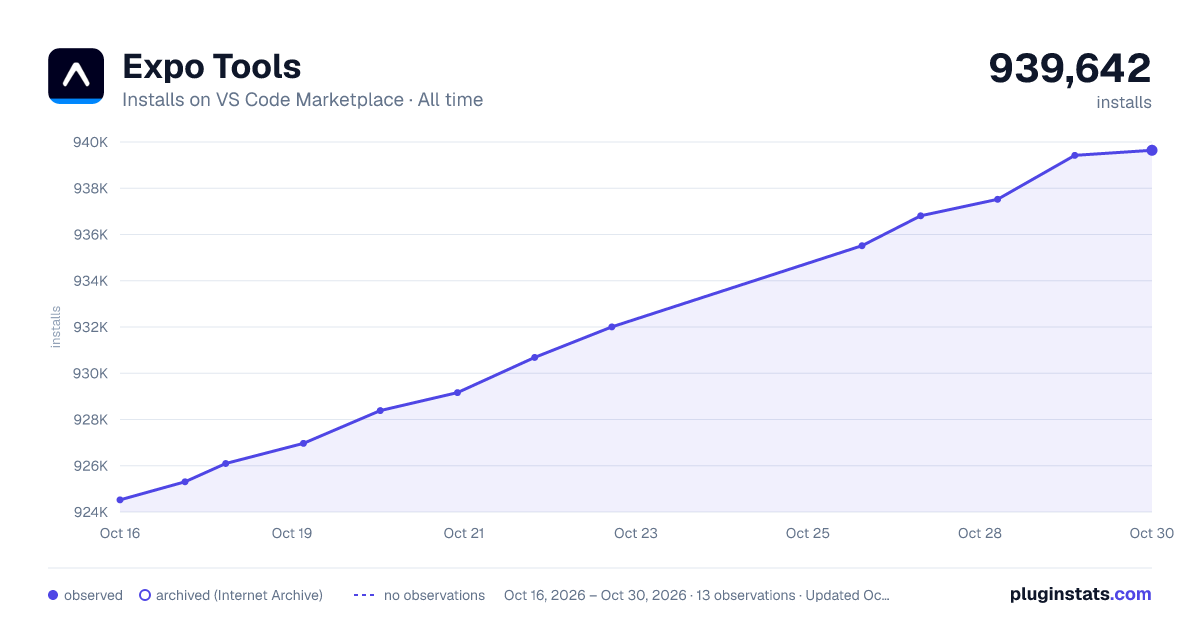This screenshot has width=1200, height=630.
Task: Select the first data point on Oct 16
Action: click(120, 500)
